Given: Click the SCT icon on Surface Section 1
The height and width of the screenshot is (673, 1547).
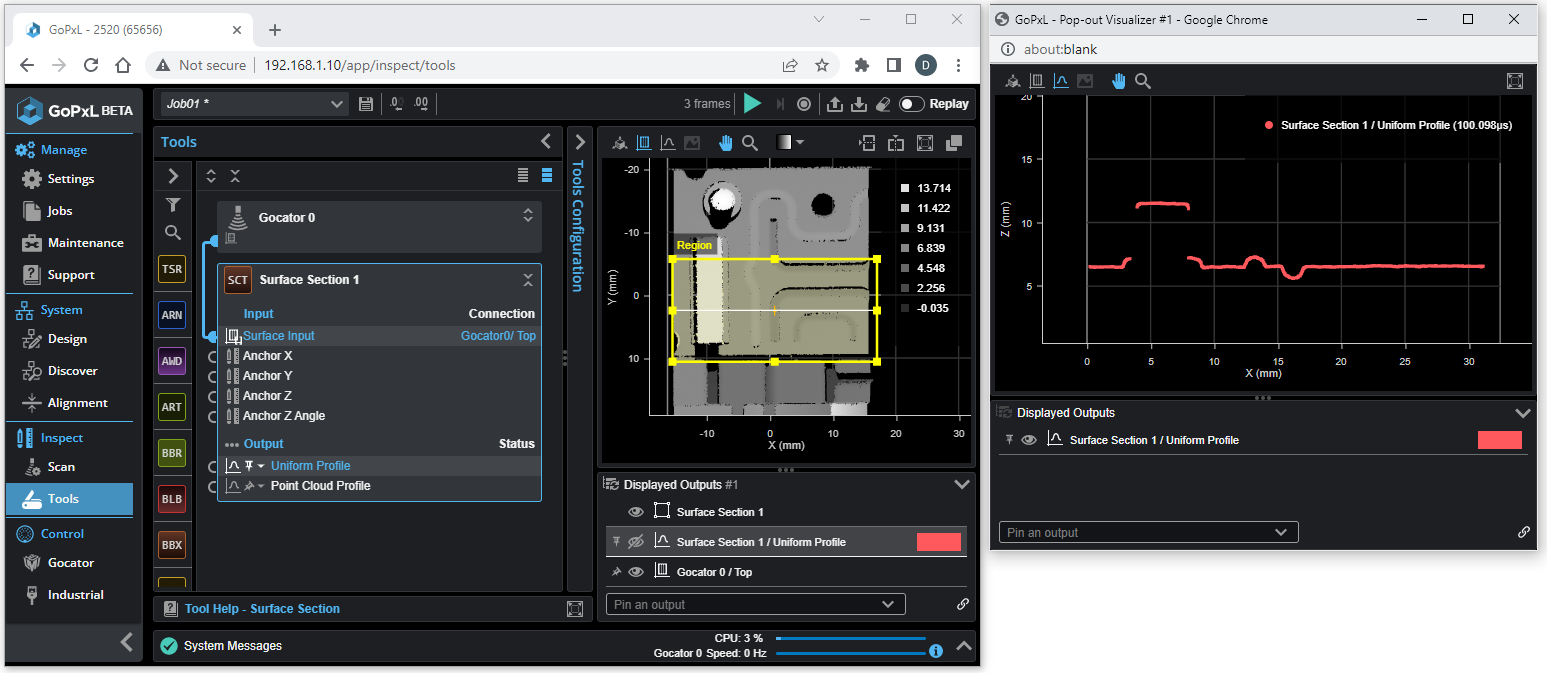Looking at the screenshot, I should coord(237,279).
